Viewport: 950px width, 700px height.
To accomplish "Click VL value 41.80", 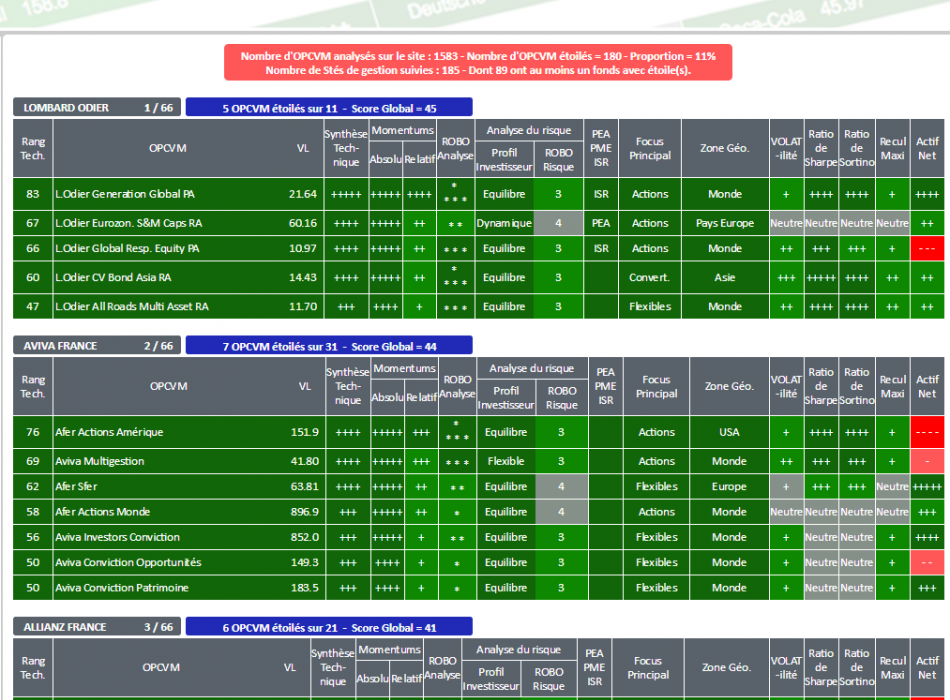I will (x=305, y=461).
